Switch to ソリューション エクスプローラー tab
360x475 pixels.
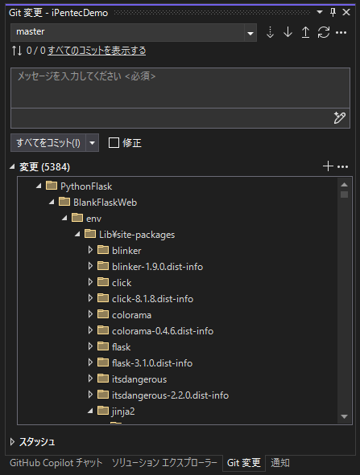[164, 463]
